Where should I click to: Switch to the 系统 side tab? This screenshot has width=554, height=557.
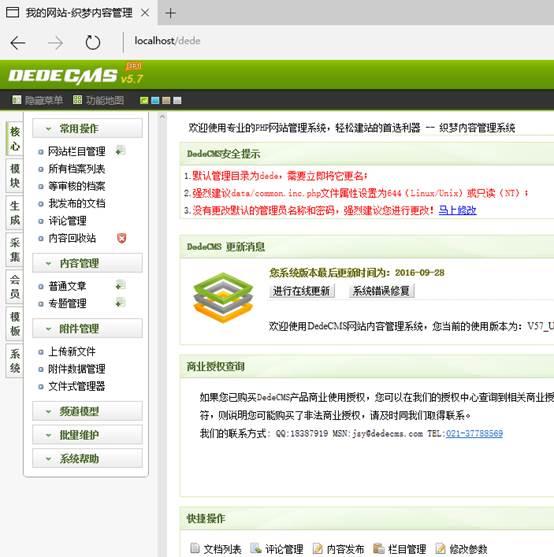click(x=15, y=360)
